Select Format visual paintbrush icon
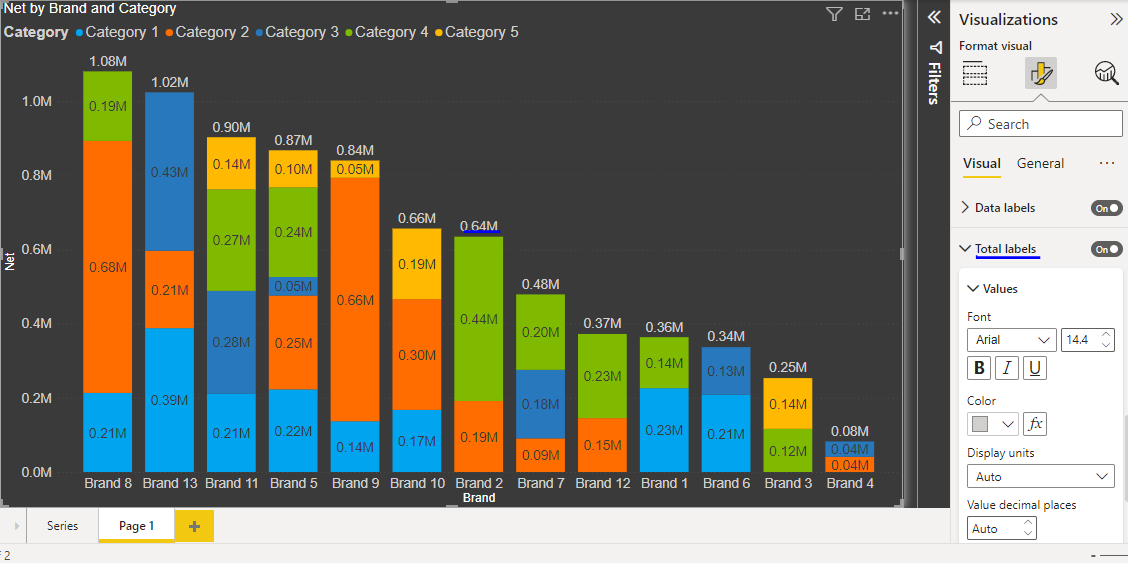Viewport: 1128px width, 563px height. tap(1041, 73)
